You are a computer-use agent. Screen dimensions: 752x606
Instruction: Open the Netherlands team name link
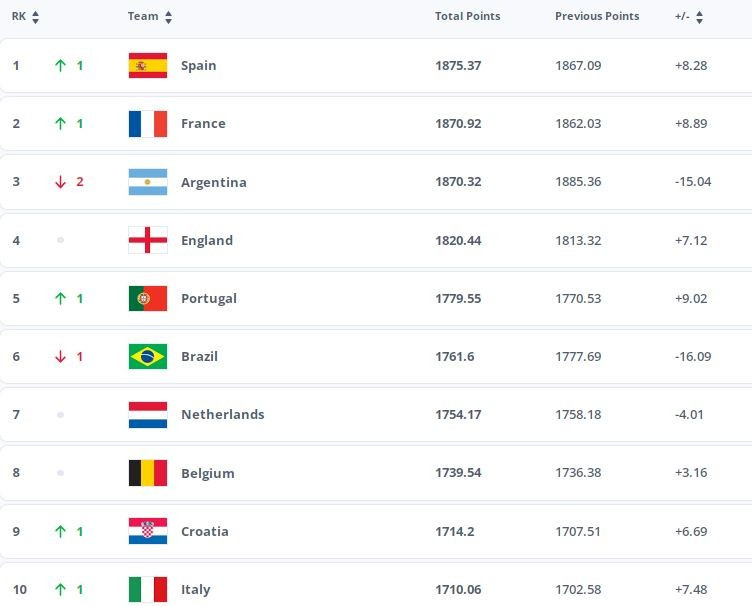(x=223, y=414)
